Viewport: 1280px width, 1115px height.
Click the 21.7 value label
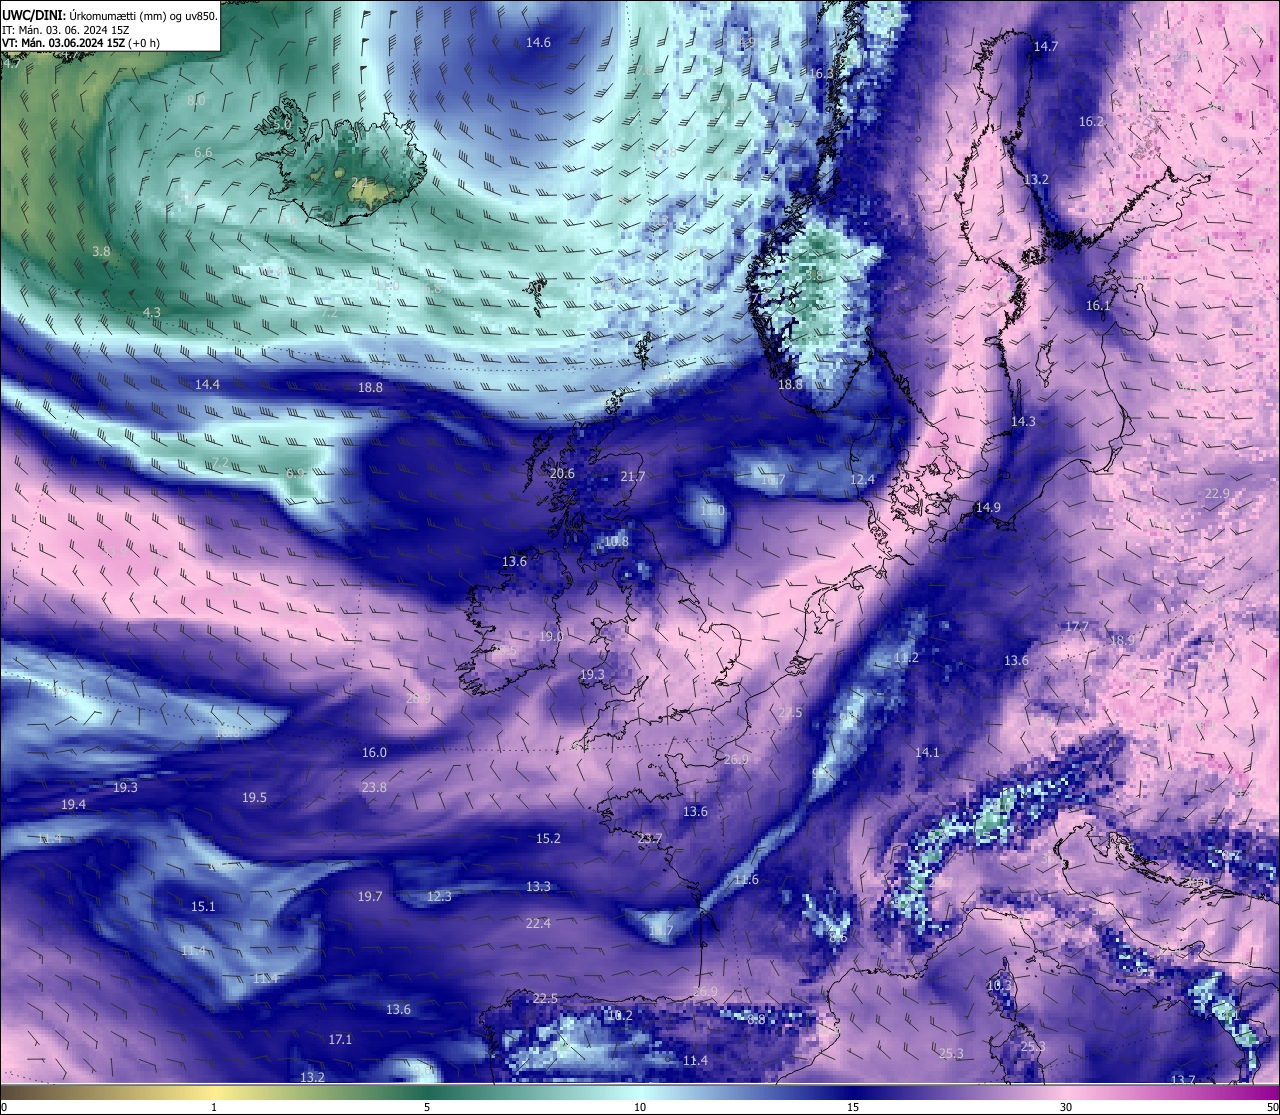[633, 476]
